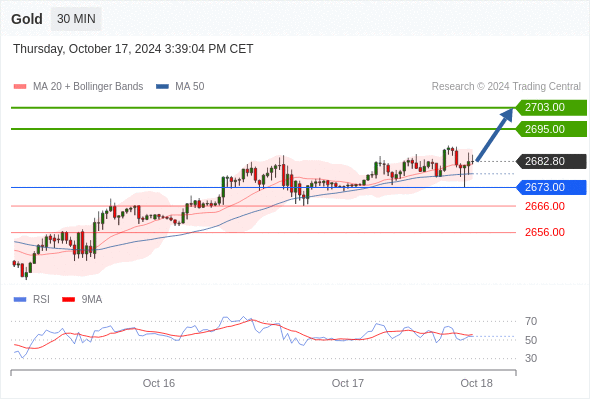Click the 30 MIN timeframe badge
This screenshot has width=590, height=400.
(76, 19)
